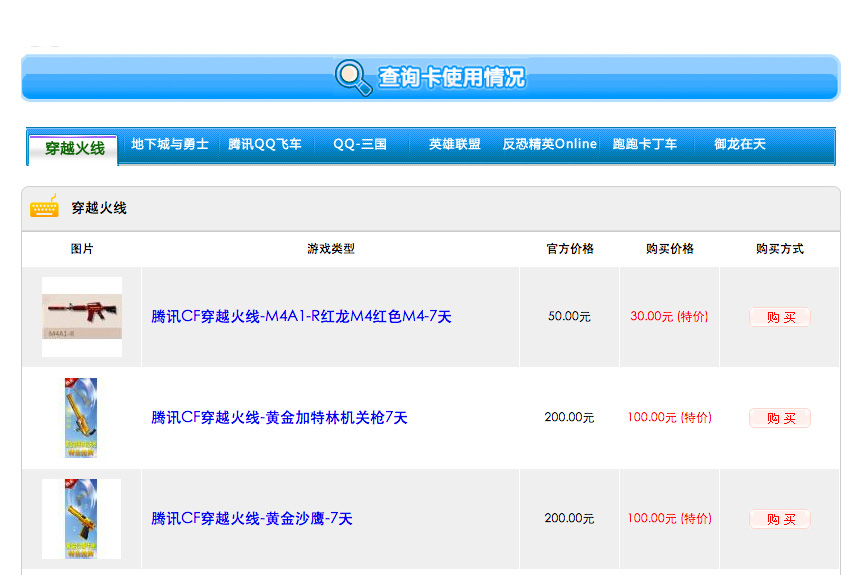Select the 穿越火线 tab
Screen dimensions: 857x575
click(73, 148)
